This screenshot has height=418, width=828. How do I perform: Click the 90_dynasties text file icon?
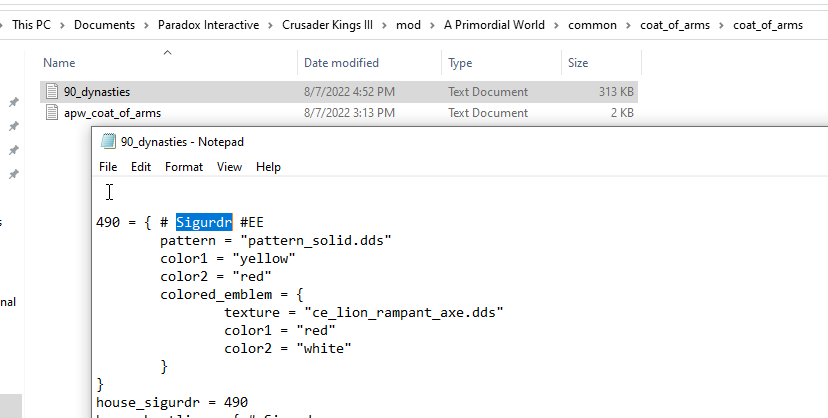[53, 92]
